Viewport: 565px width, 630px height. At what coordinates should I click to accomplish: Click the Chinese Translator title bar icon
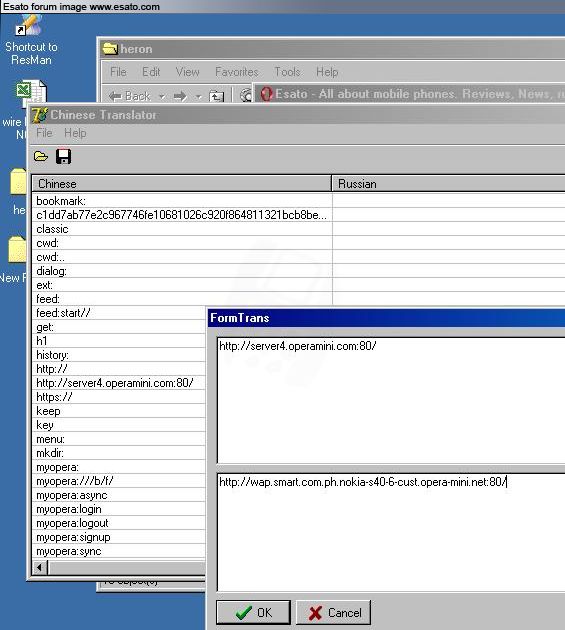[x=39, y=115]
